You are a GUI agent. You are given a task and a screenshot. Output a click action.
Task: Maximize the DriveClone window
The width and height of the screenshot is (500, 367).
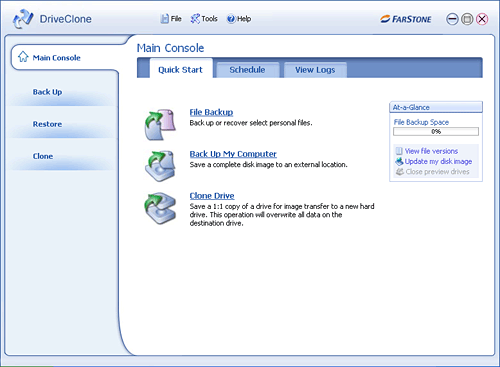(467, 19)
